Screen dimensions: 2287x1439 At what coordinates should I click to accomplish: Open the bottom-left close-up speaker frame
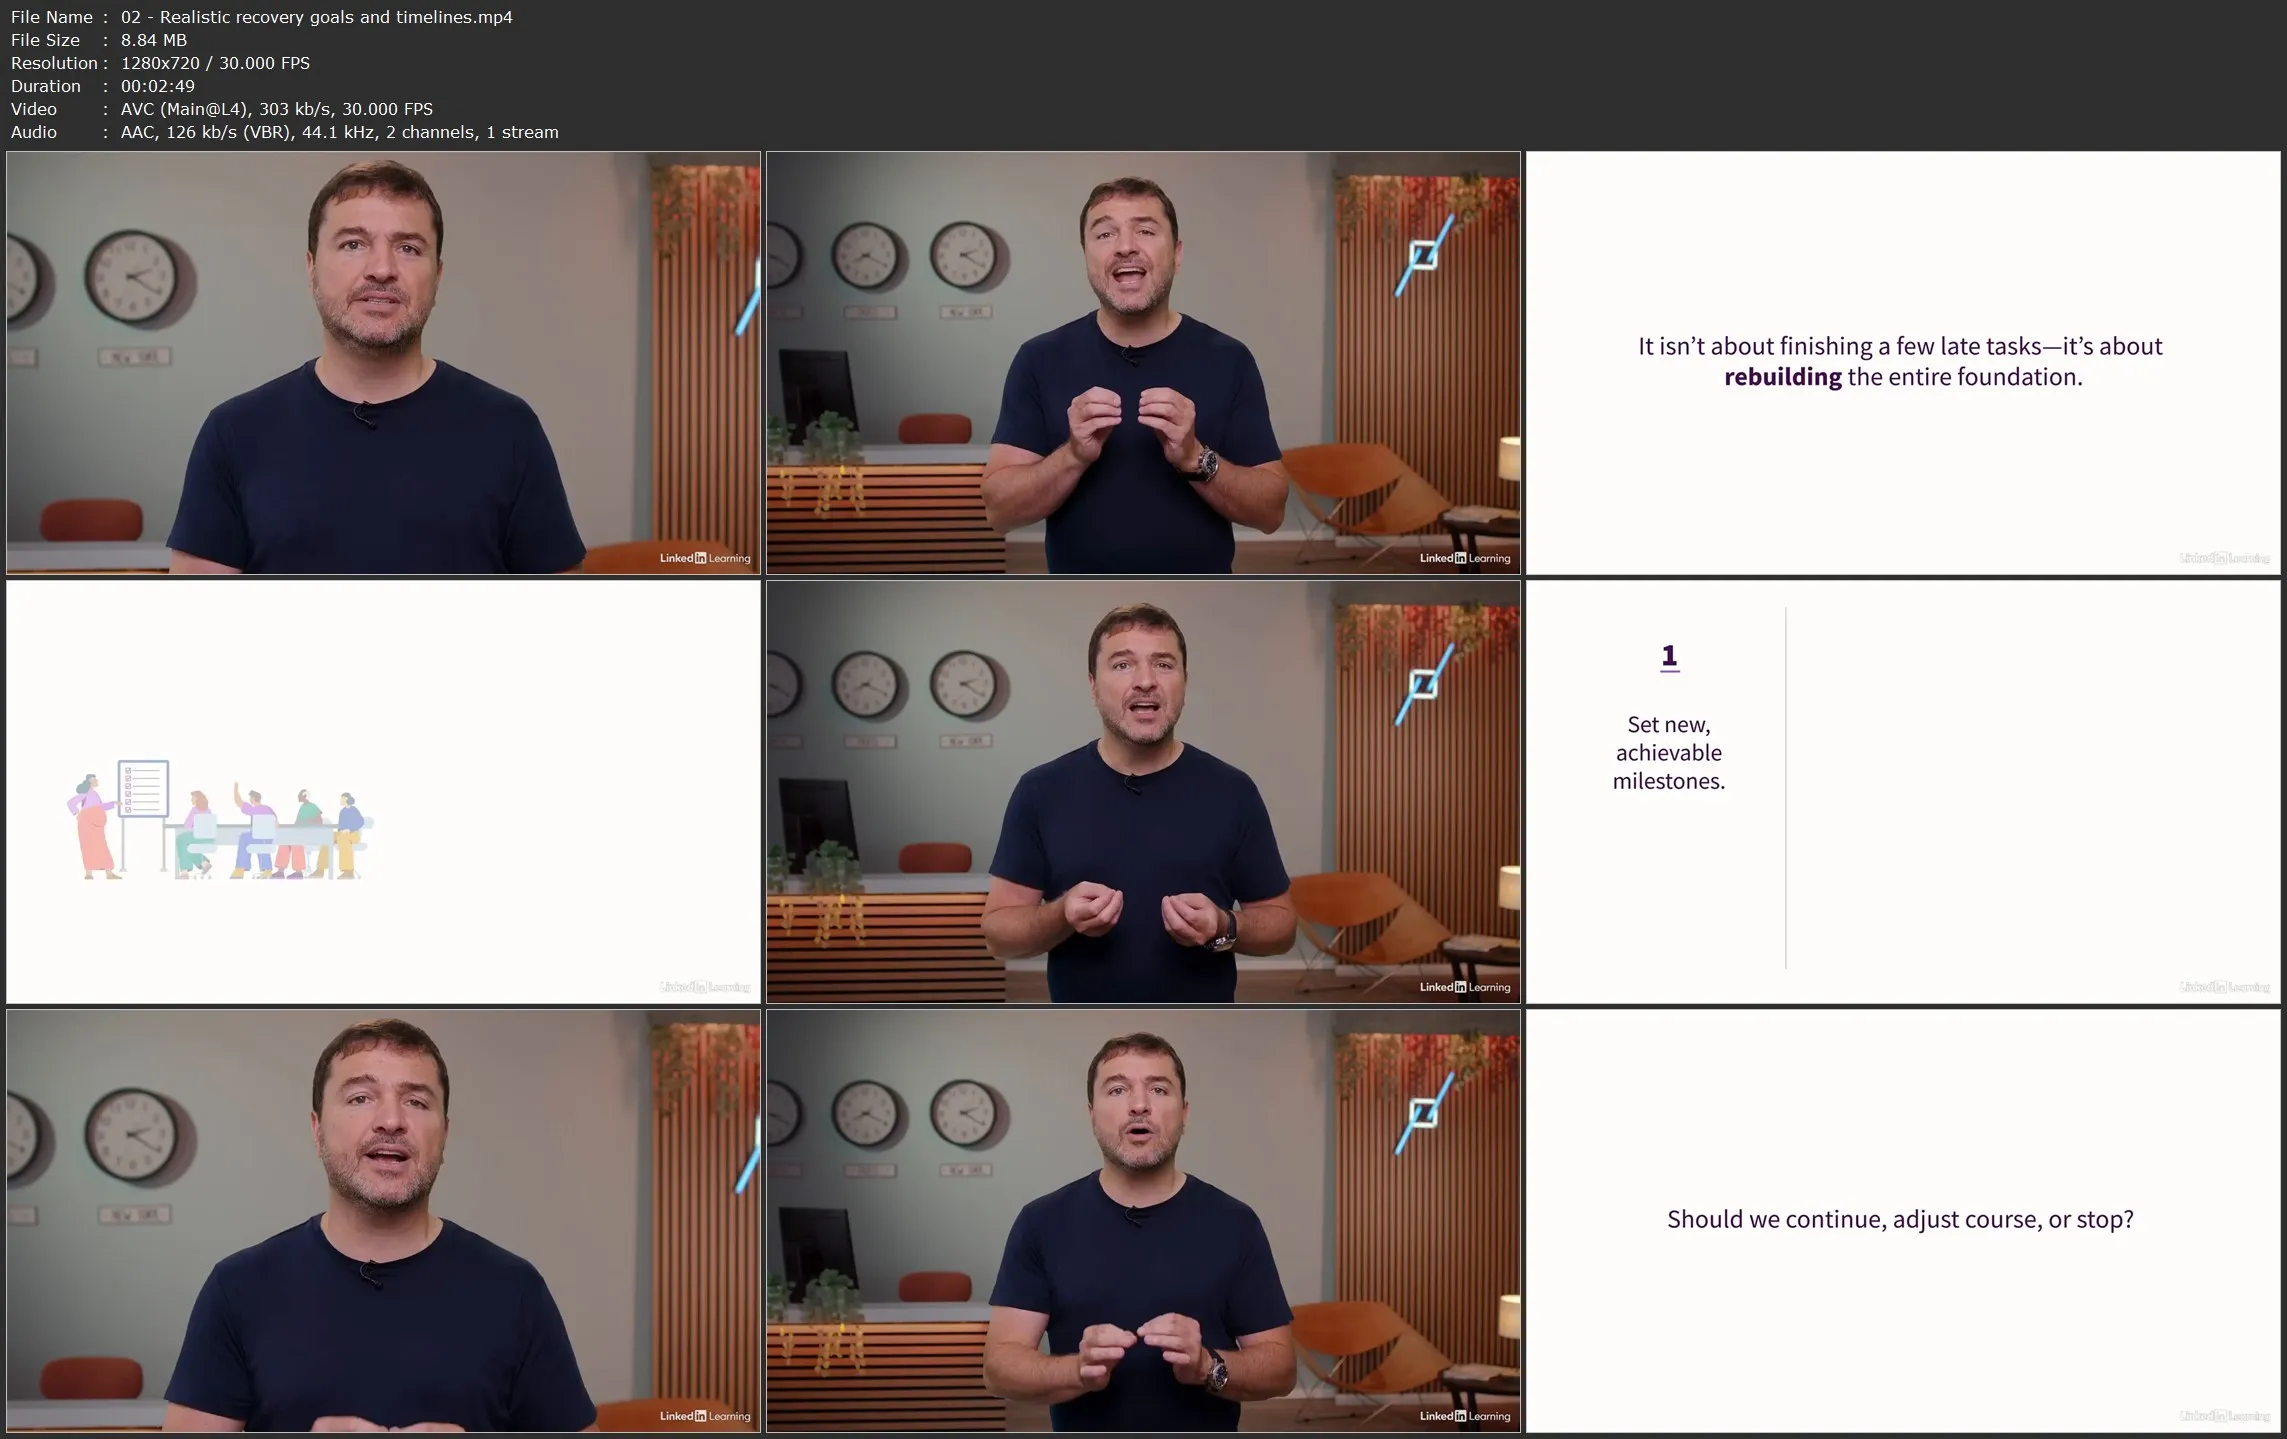click(x=383, y=1220)
